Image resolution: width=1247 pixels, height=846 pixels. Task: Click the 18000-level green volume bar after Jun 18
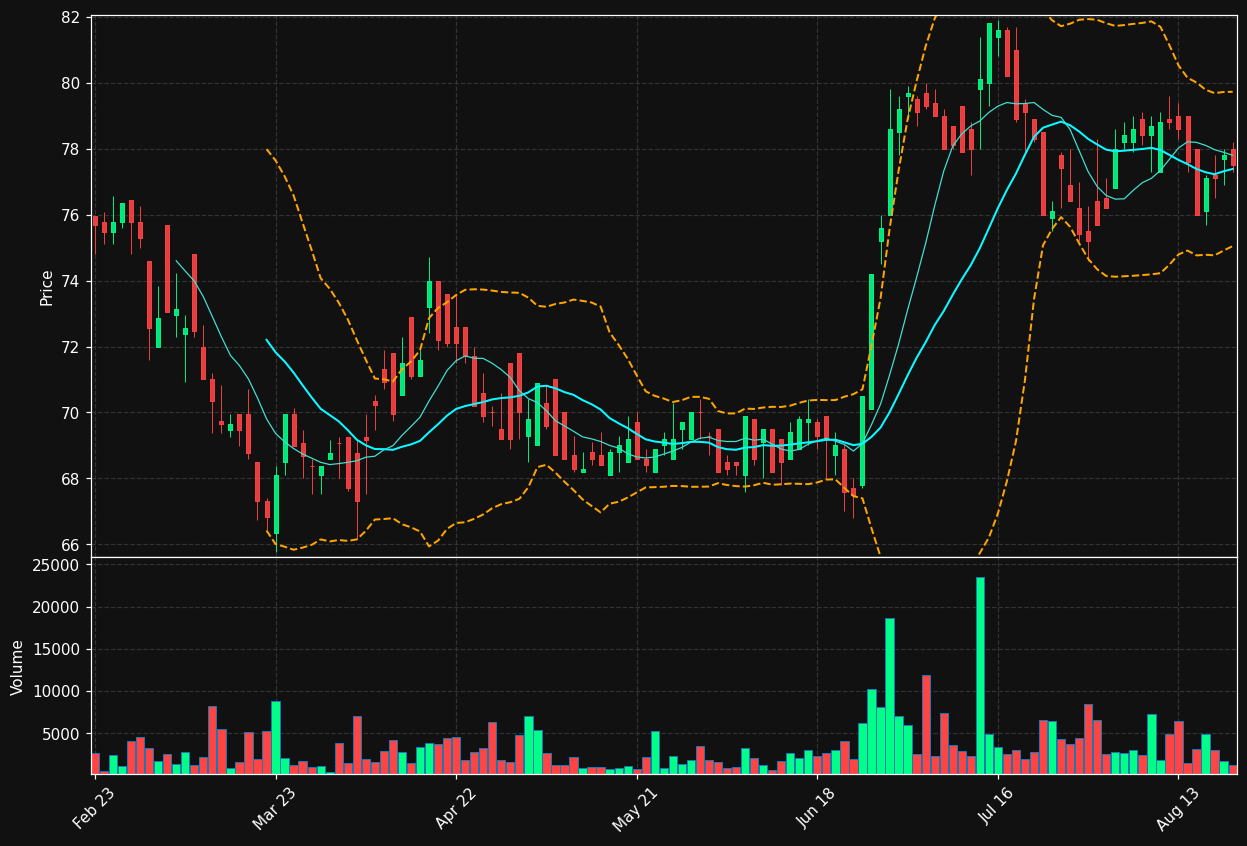coord(889,696)
